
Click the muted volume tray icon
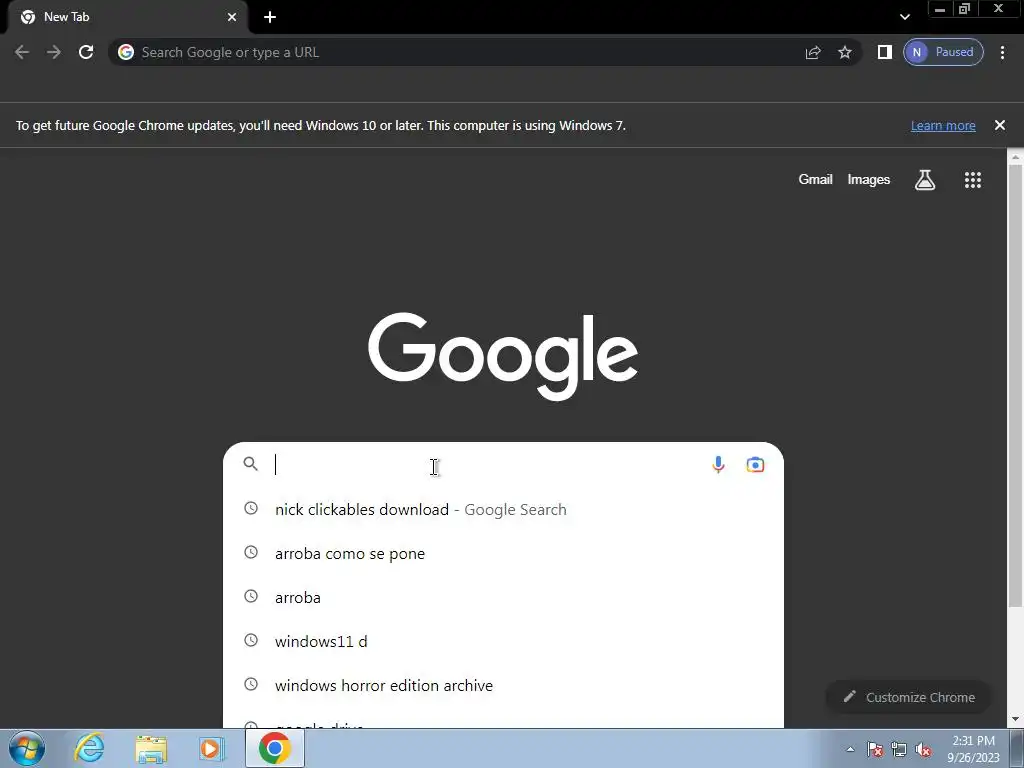click(x=923, y=749)
